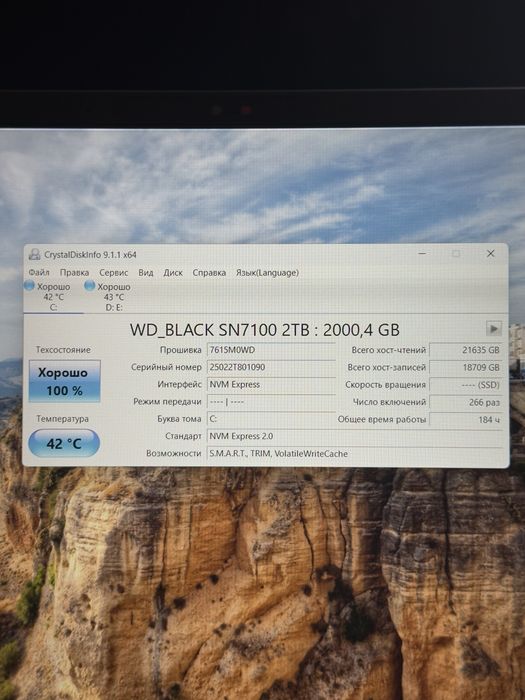Close the CrystalDiskInfo window
The height and width of the screenshot is (700, 525).
491,254
